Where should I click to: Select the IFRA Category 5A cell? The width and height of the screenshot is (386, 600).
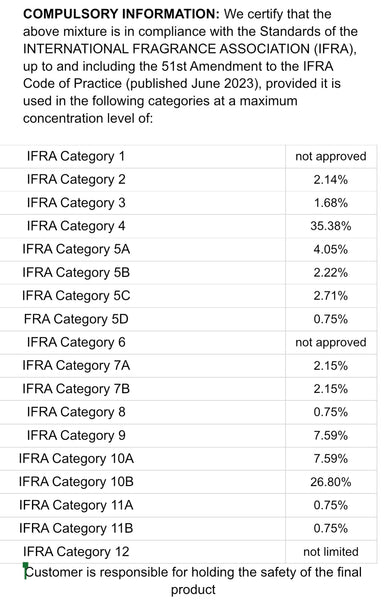click(x=142, y=249)
